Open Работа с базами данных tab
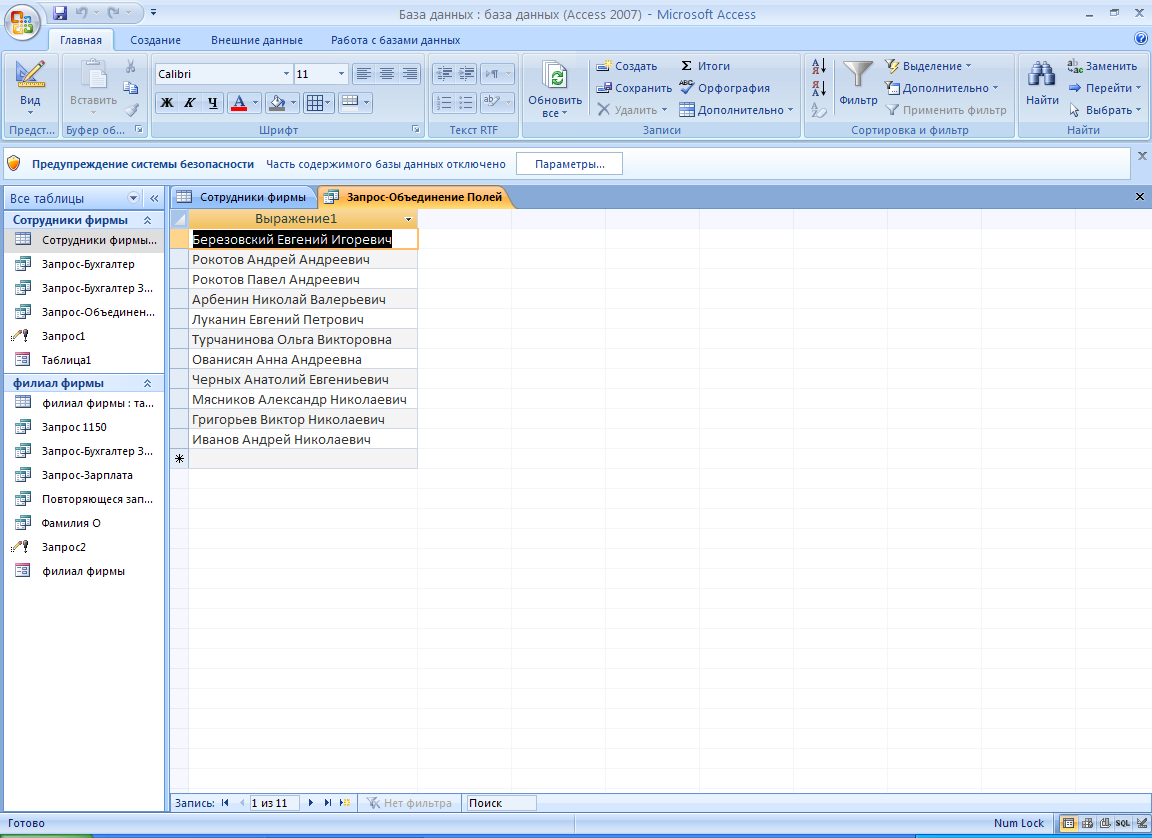 pyautogui.click(x=395, y=40)
